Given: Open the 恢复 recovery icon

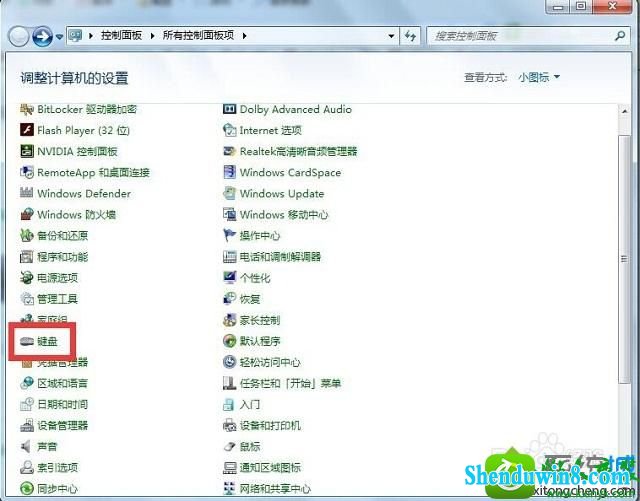Looking at the screenshot, I should (x=229, y=299).
